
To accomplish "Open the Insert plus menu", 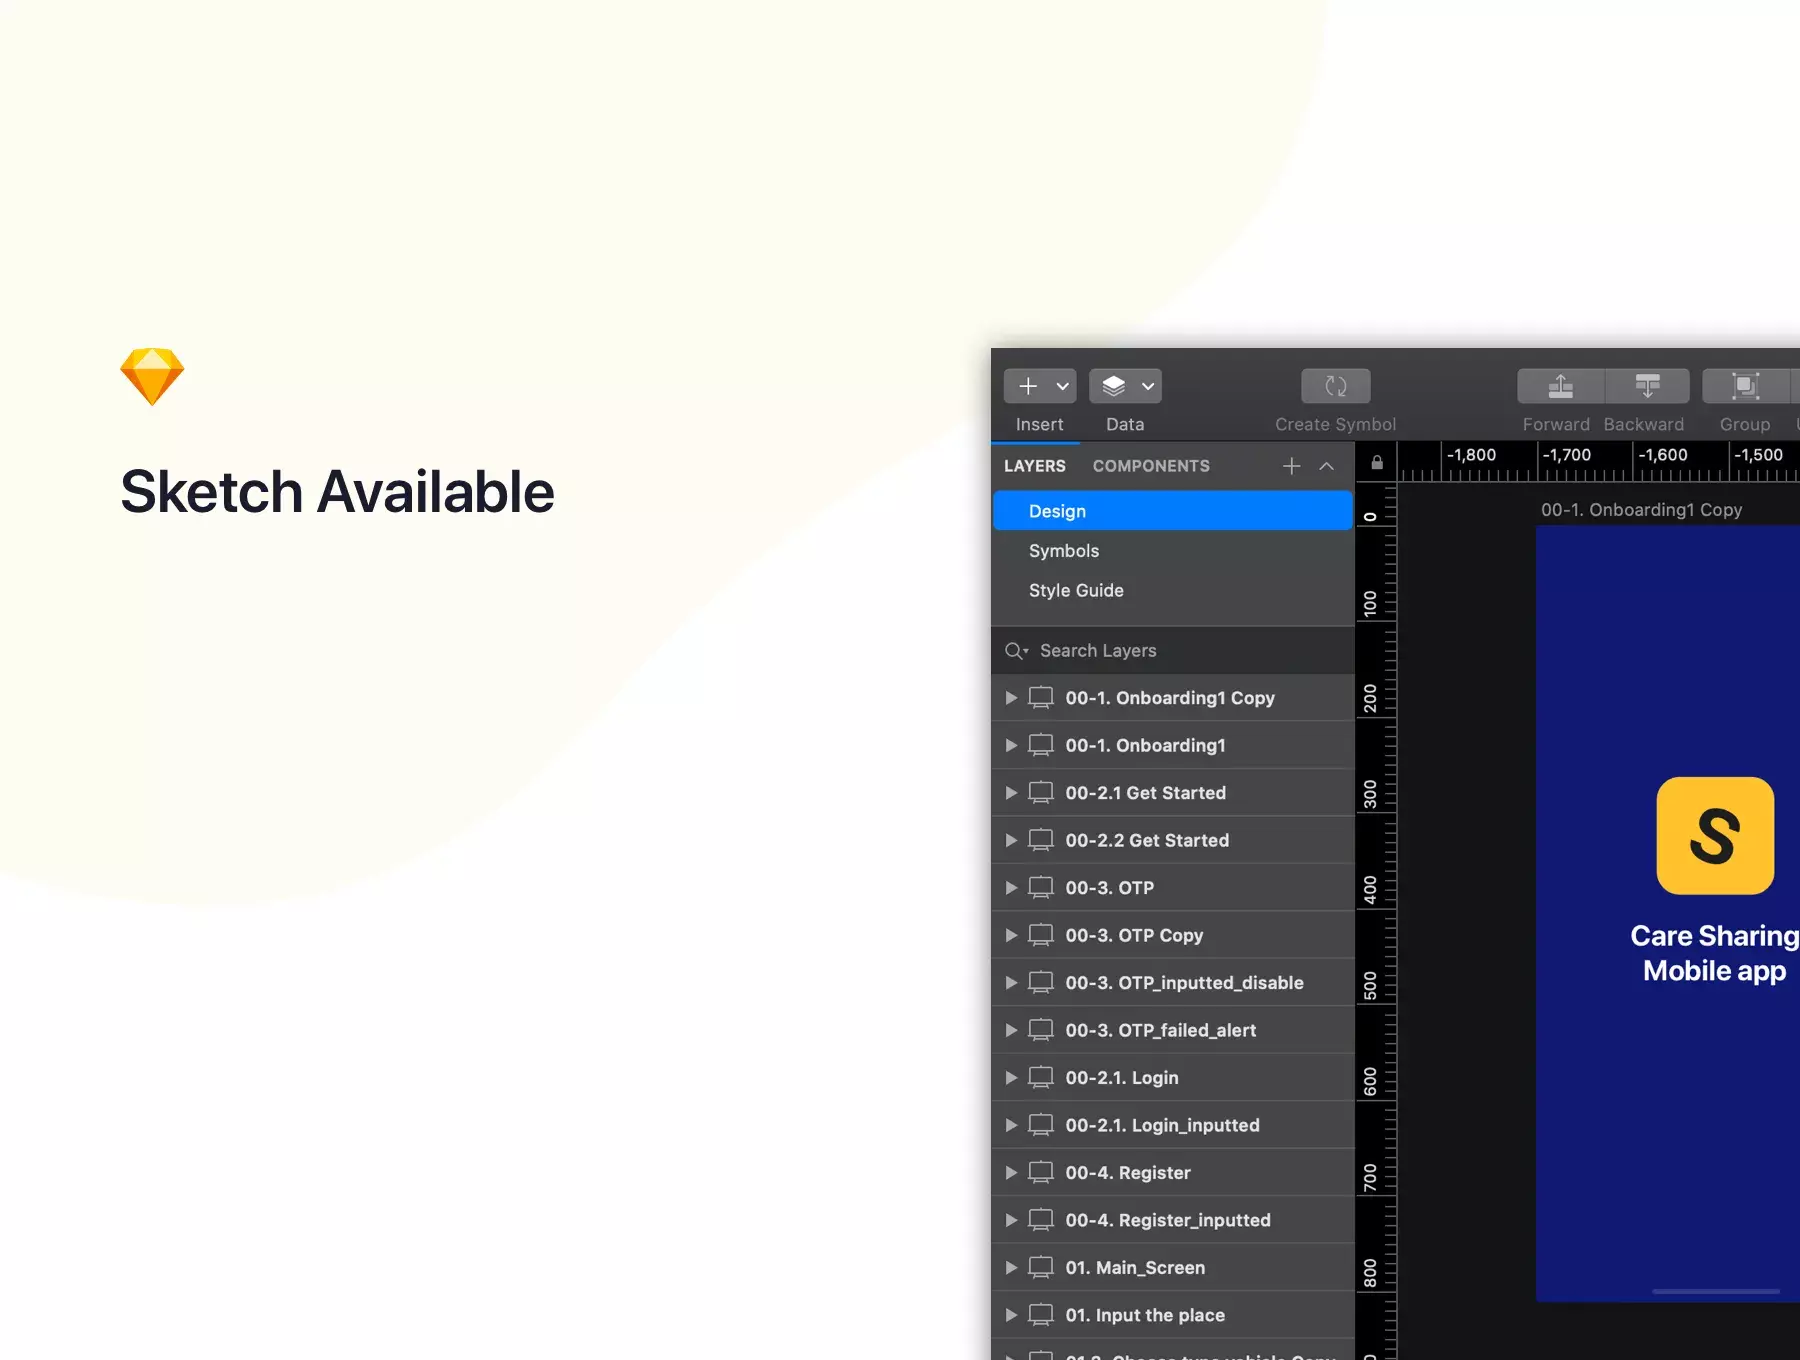I will pos(1039,386).
